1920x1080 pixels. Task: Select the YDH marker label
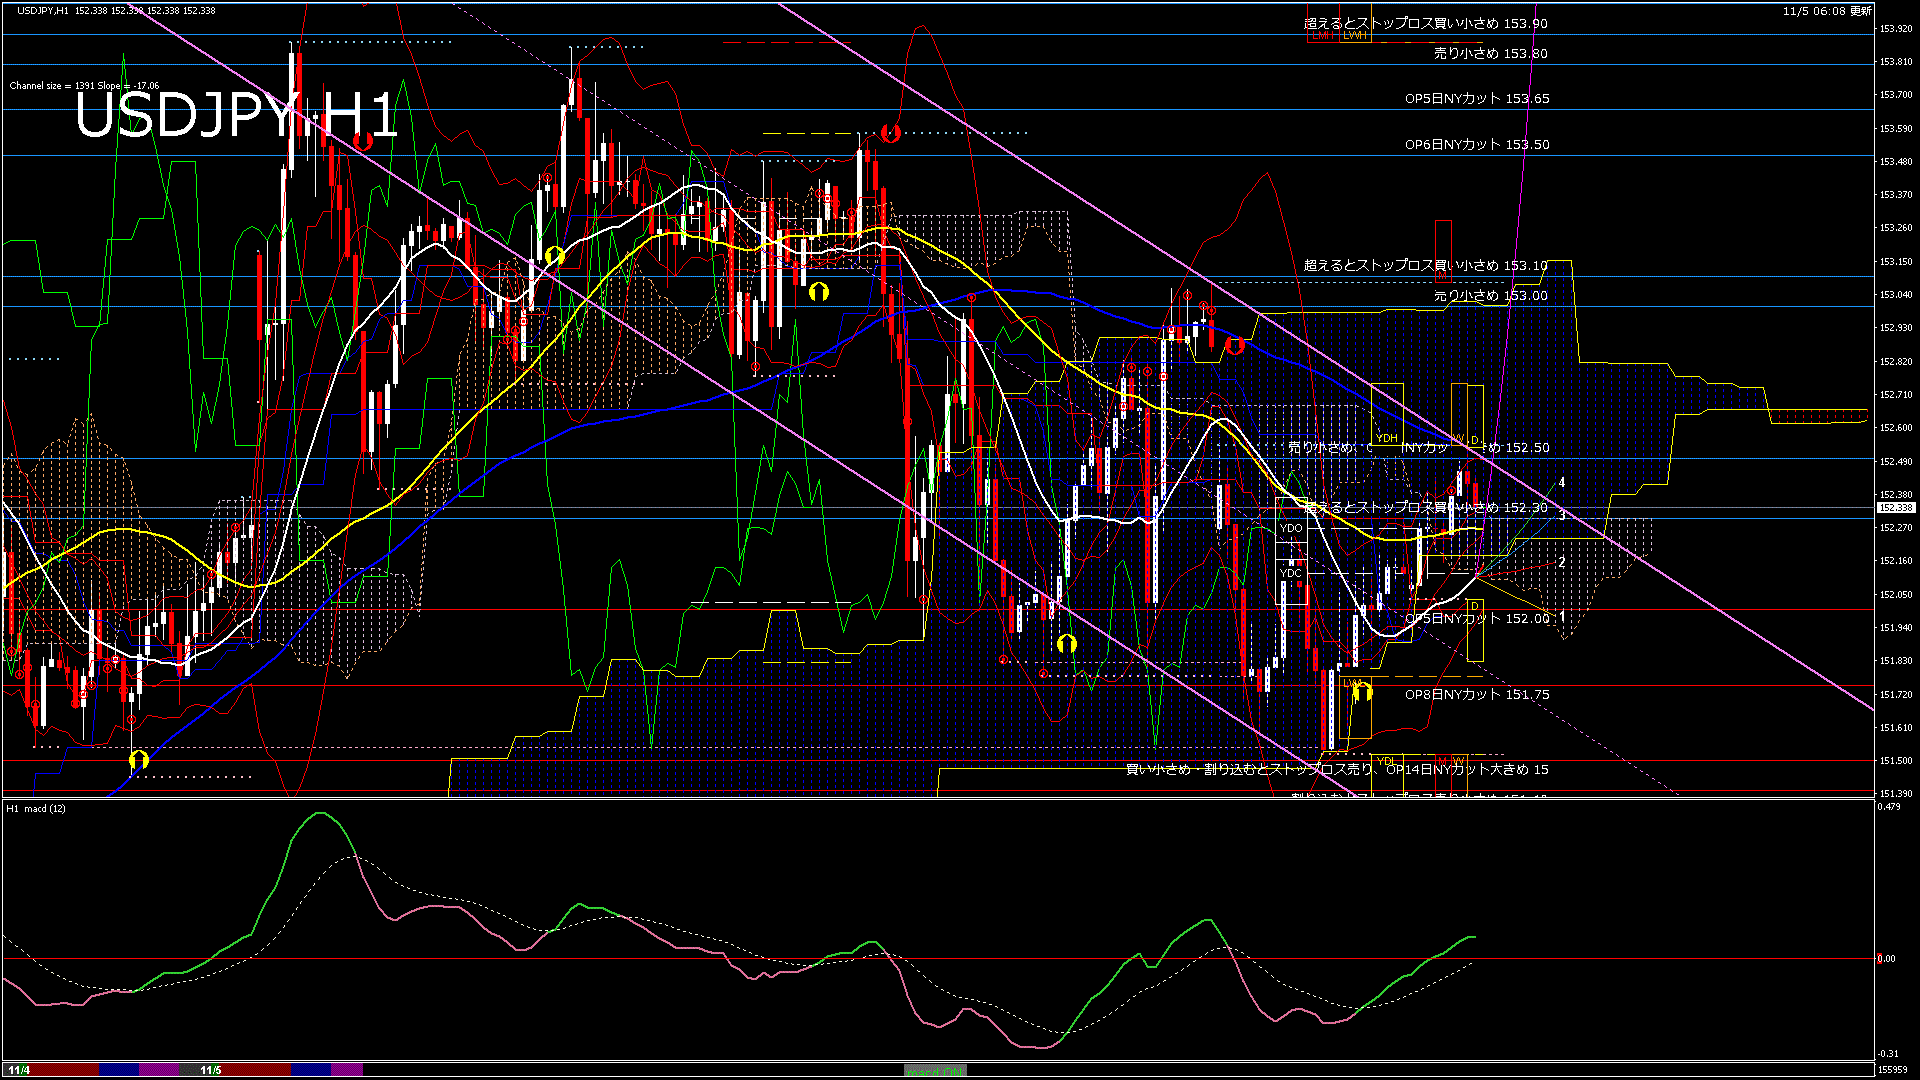[1386, 439]
